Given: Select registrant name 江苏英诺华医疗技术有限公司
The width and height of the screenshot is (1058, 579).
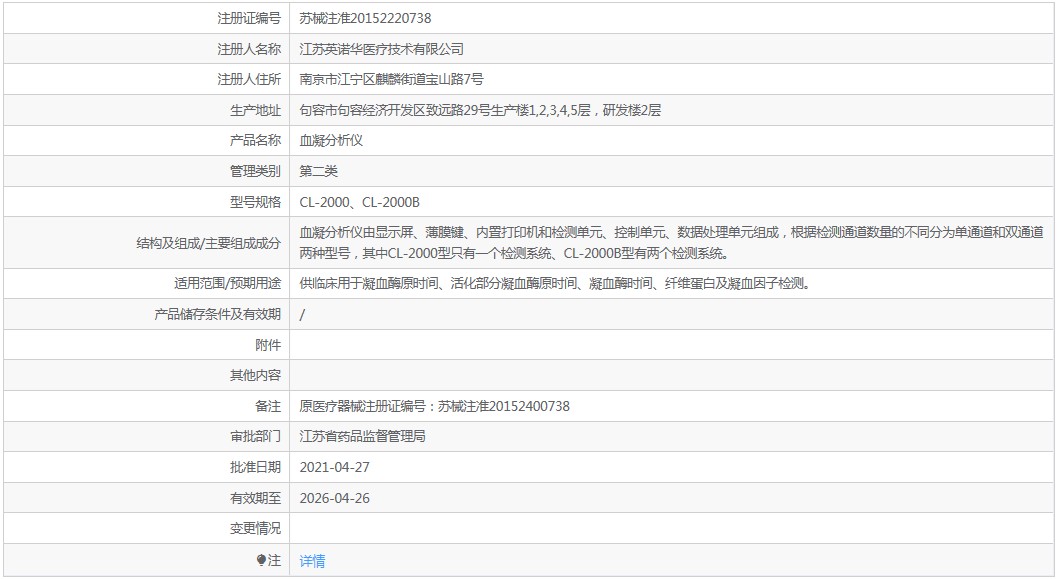Looking at the screenshot, I should [382, 49].
